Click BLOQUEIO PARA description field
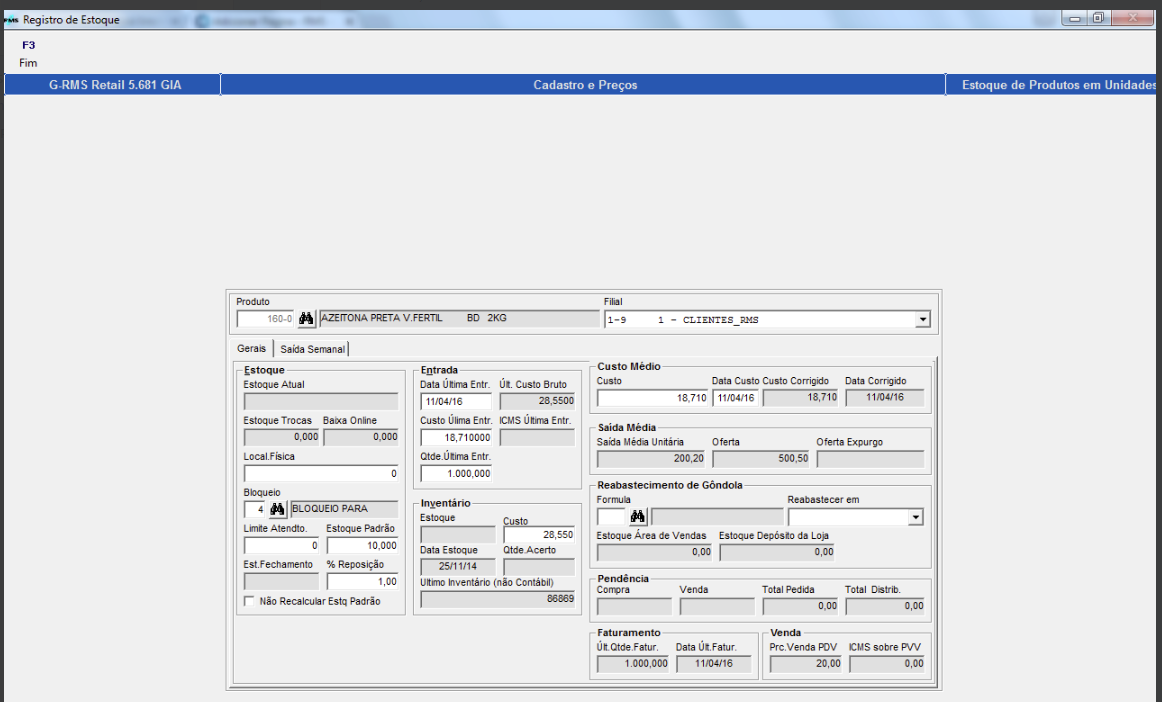 tap(345, 509)
